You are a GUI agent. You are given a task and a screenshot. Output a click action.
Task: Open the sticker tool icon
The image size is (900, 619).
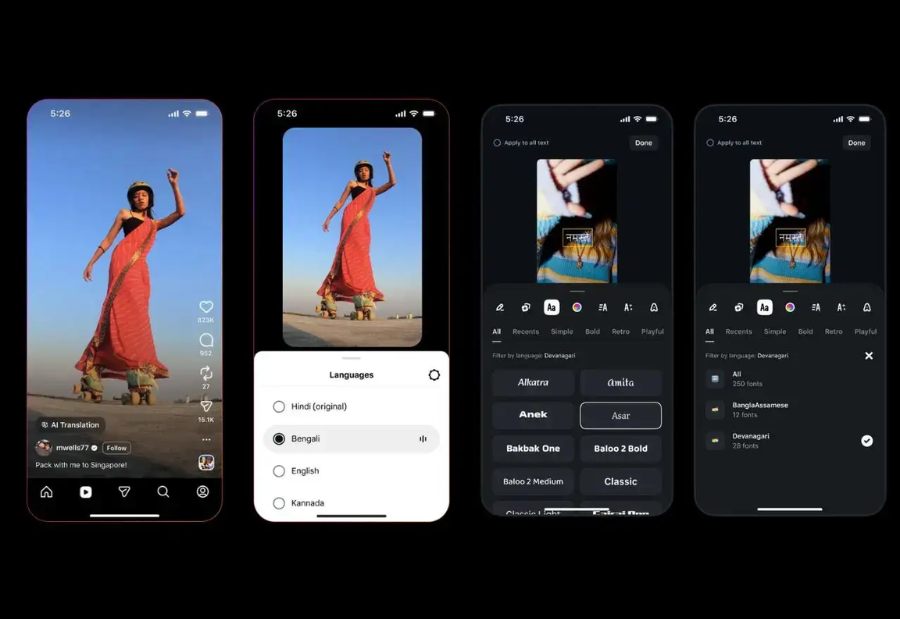pyautogui.click(x=526, y=307)
